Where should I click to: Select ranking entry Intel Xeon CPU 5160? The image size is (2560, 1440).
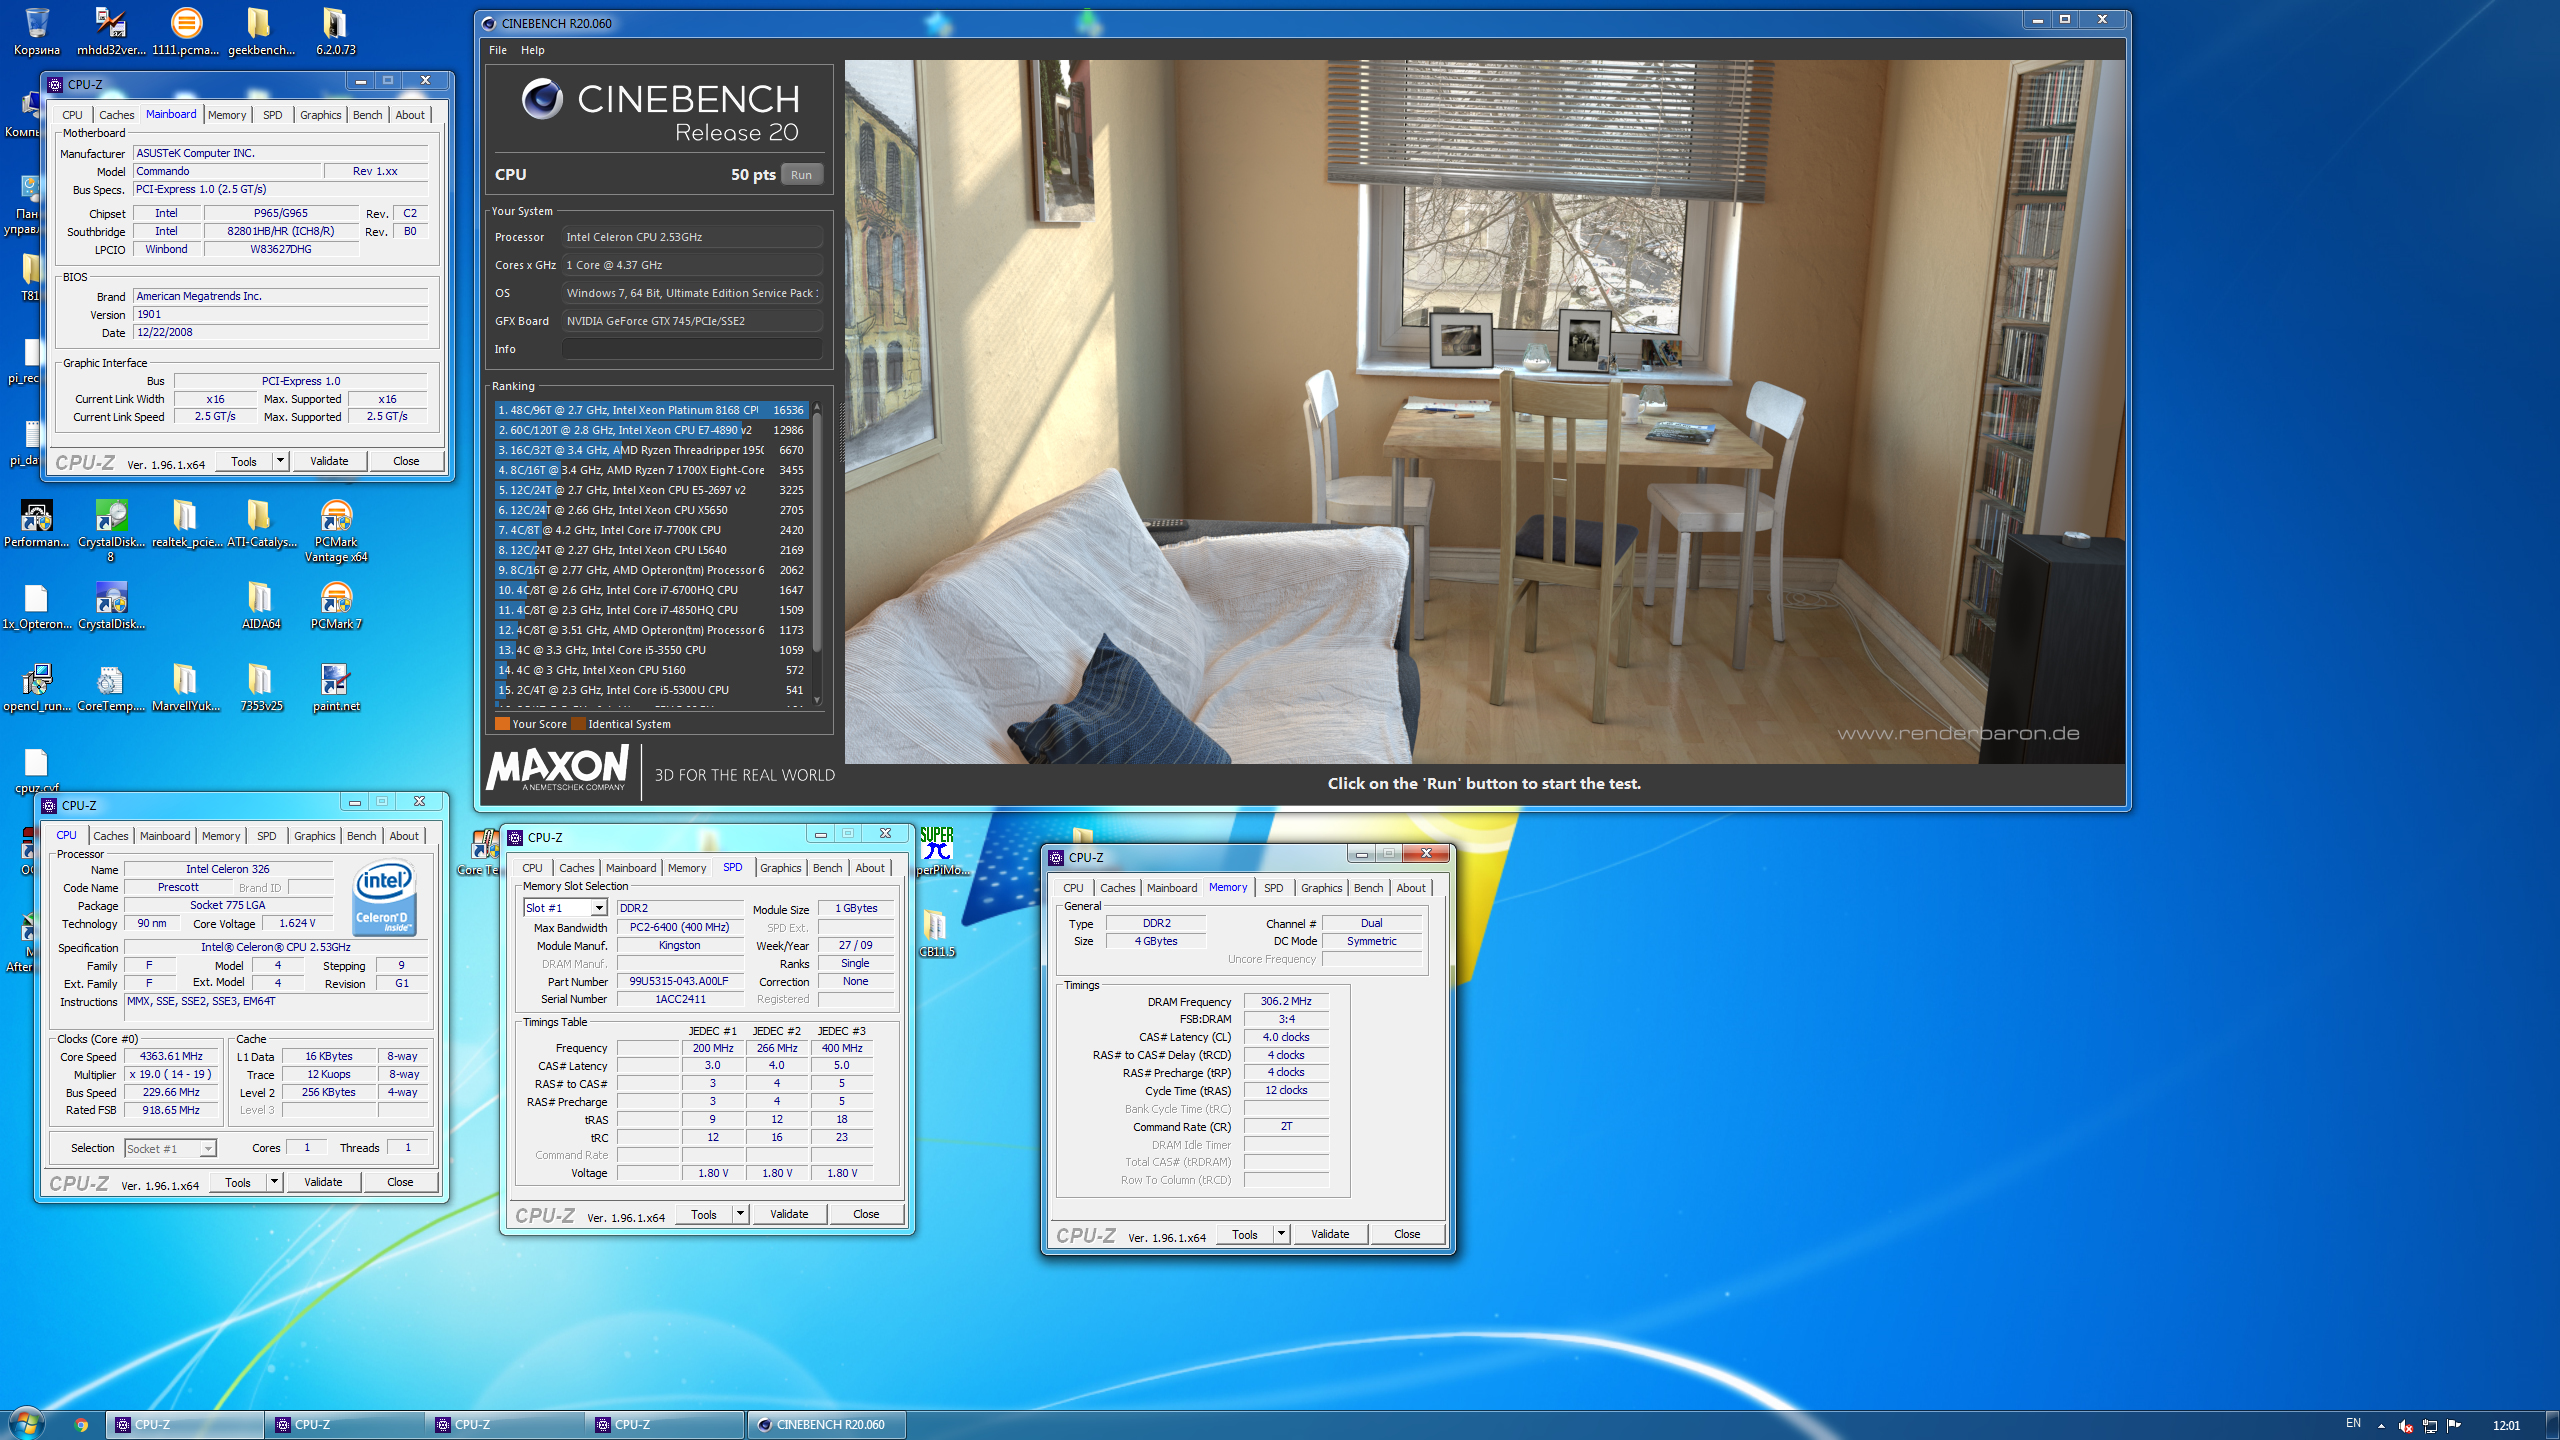point(650,670)
